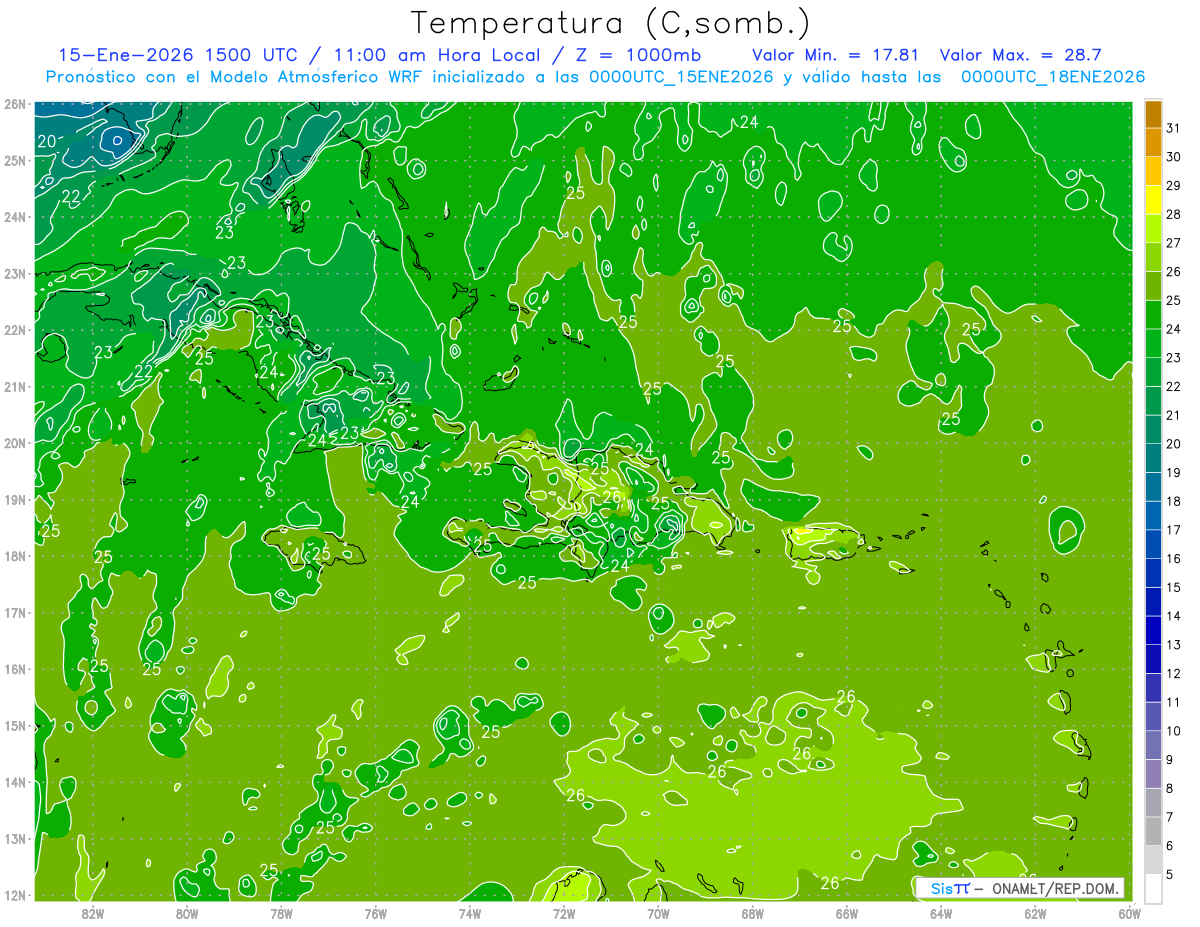Pick the yellow legend color between 28 and 29

[1153, 200]
